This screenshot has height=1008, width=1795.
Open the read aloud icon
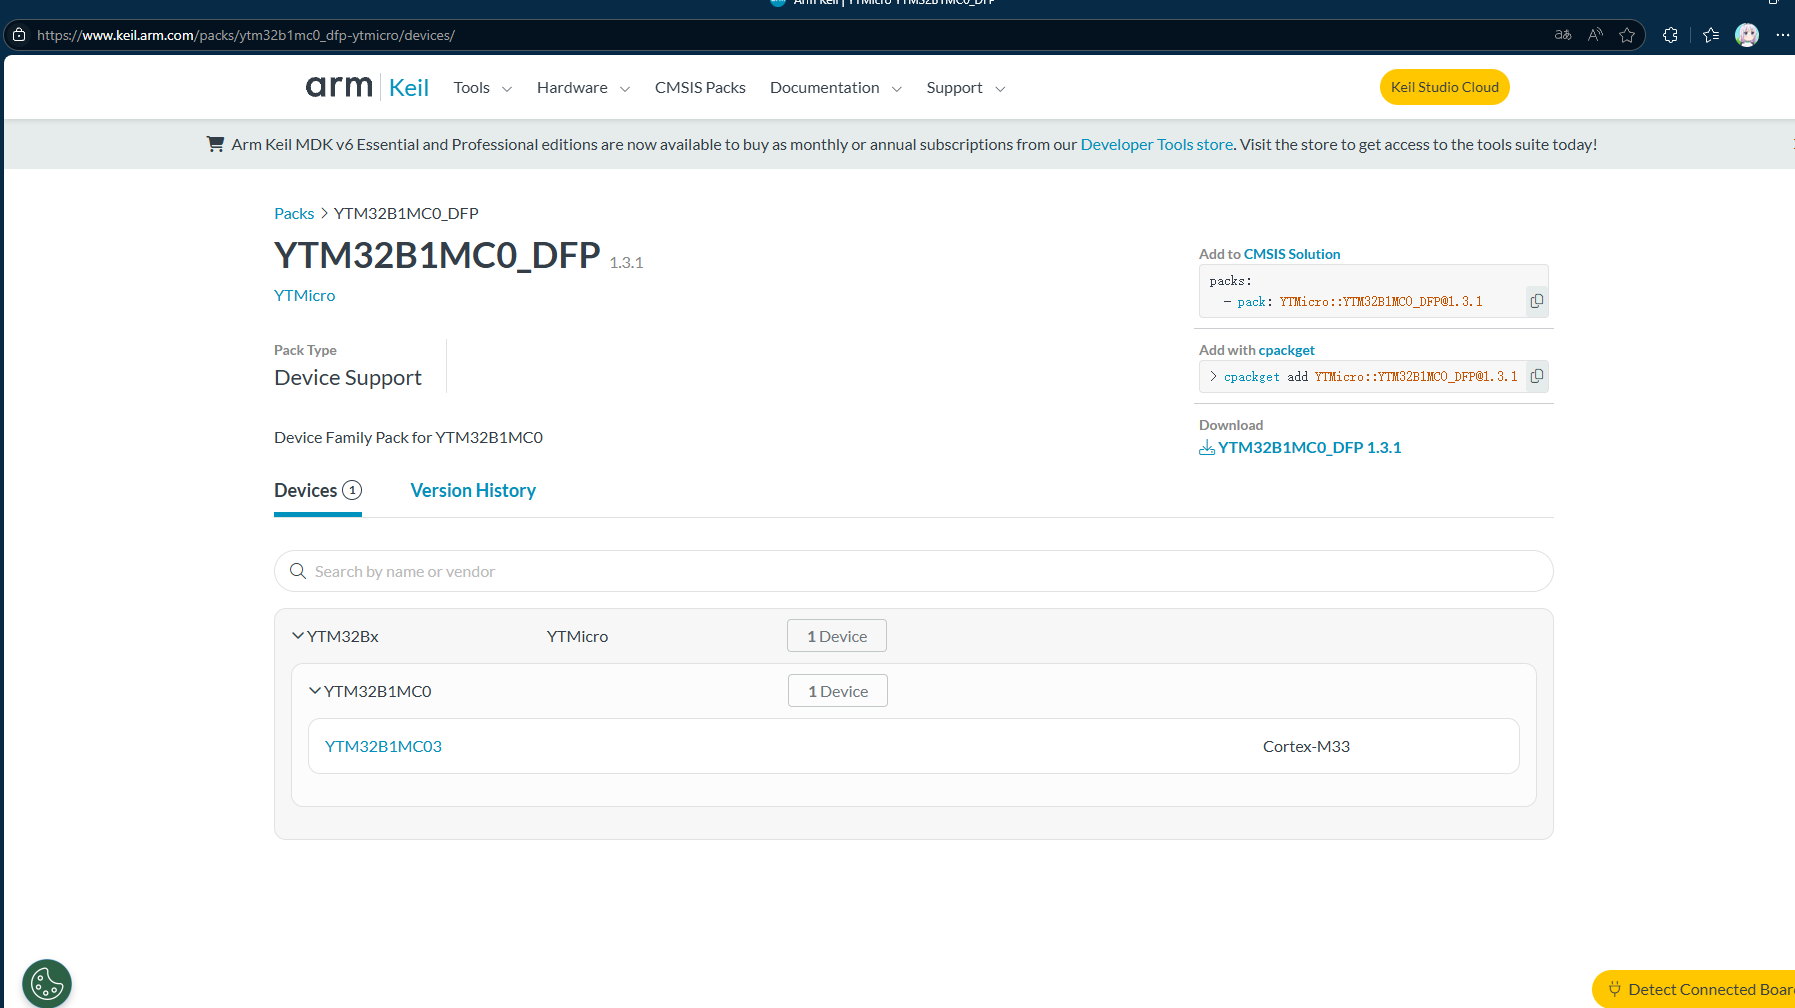[x=1595, y=35]
